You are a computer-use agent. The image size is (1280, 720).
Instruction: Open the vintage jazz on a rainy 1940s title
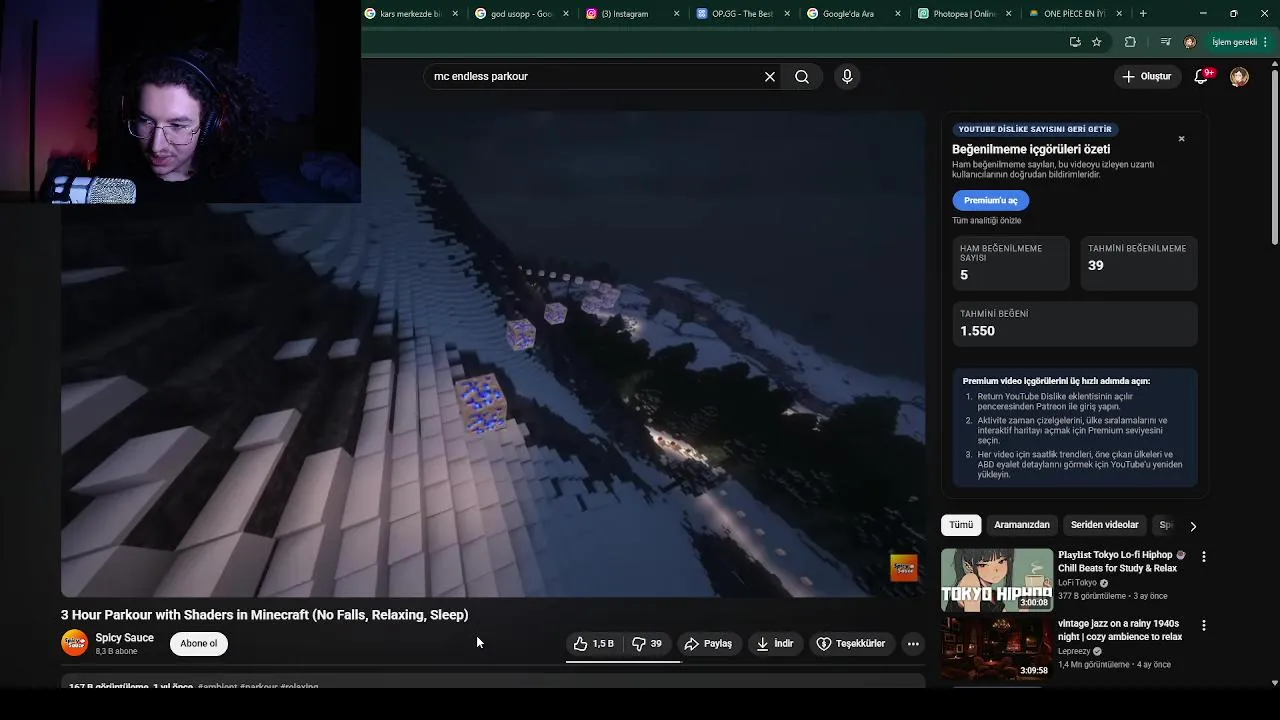click(x=1120, y=630)
